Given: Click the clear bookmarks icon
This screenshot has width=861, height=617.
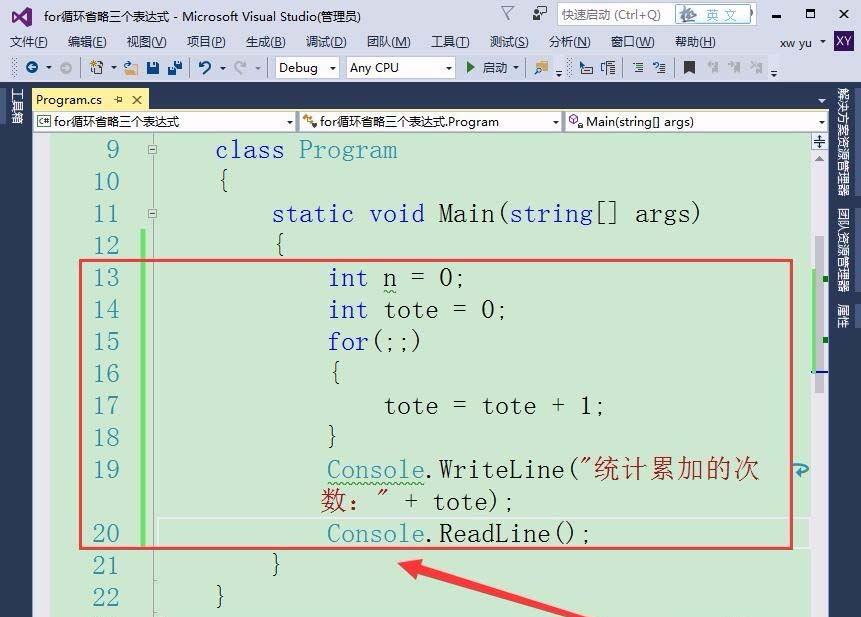Looking at the screenshot, I should point(756,68).
